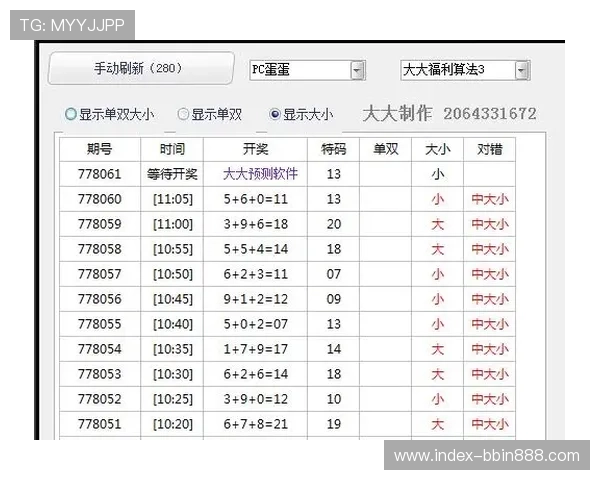Viewport: 600px width, 480px height.
Task: Click the 大大福利算法3 combo box field
Action: click(465, 70)
